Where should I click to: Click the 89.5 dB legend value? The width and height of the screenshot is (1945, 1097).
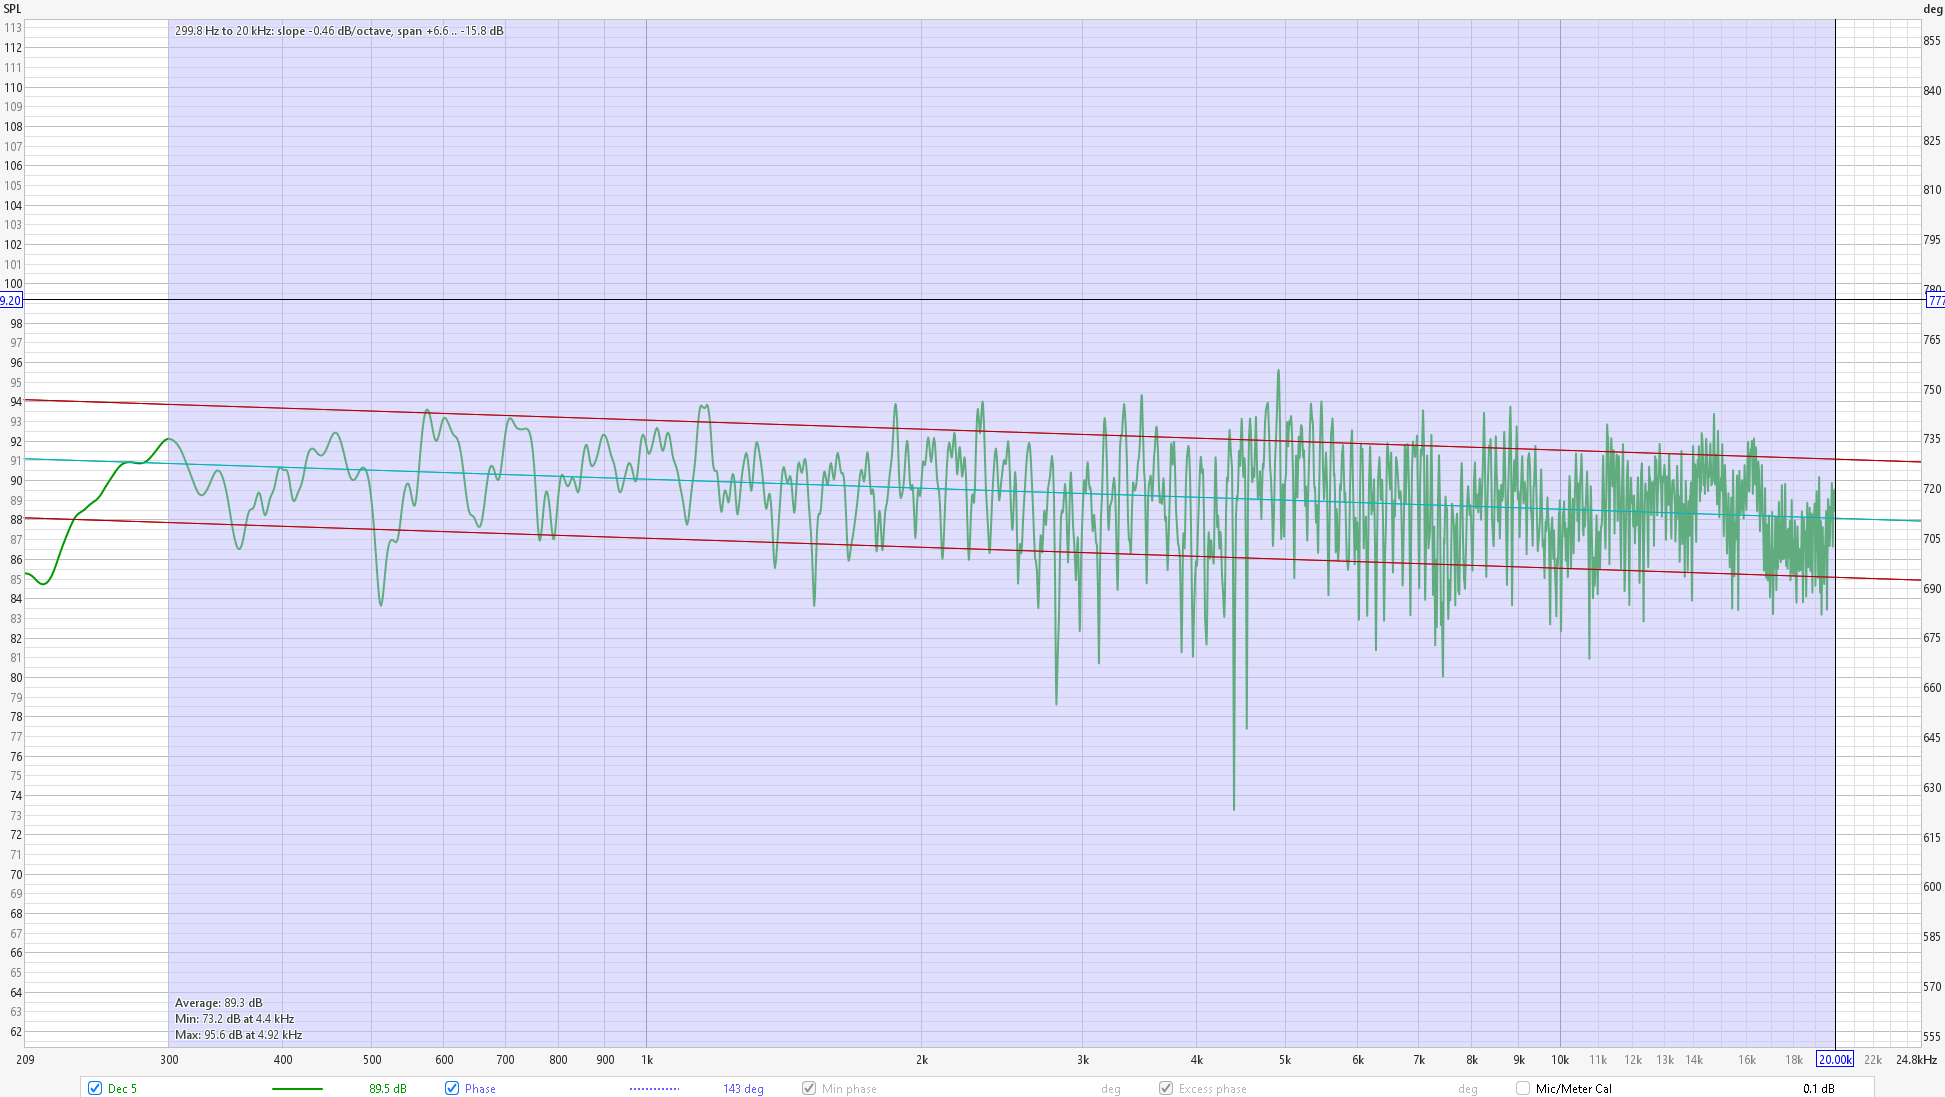(388, 1088)
